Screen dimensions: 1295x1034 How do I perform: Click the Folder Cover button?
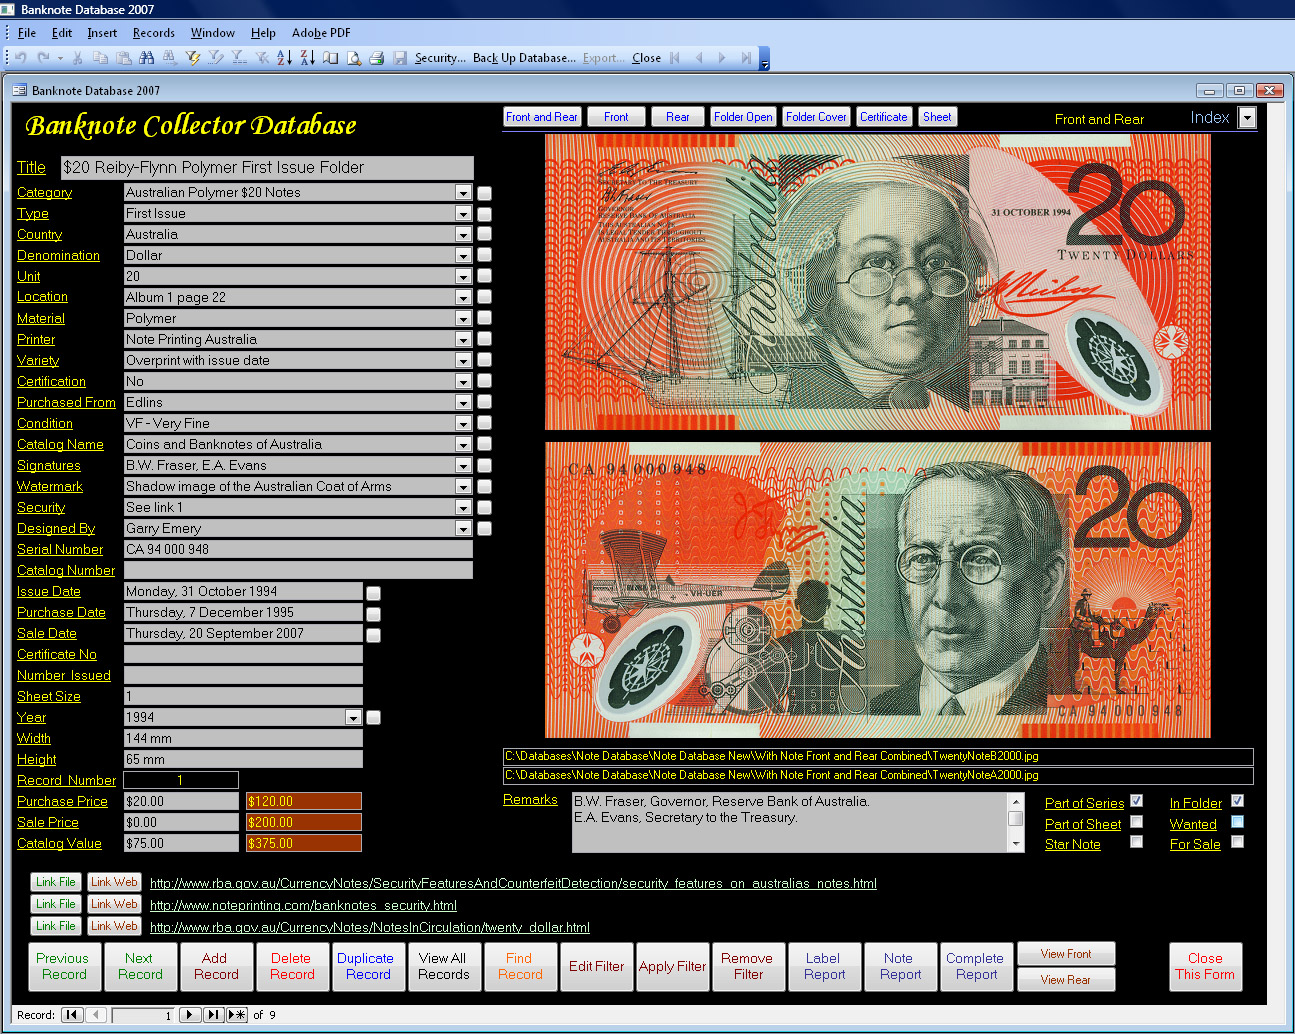[x=816, y=117]
